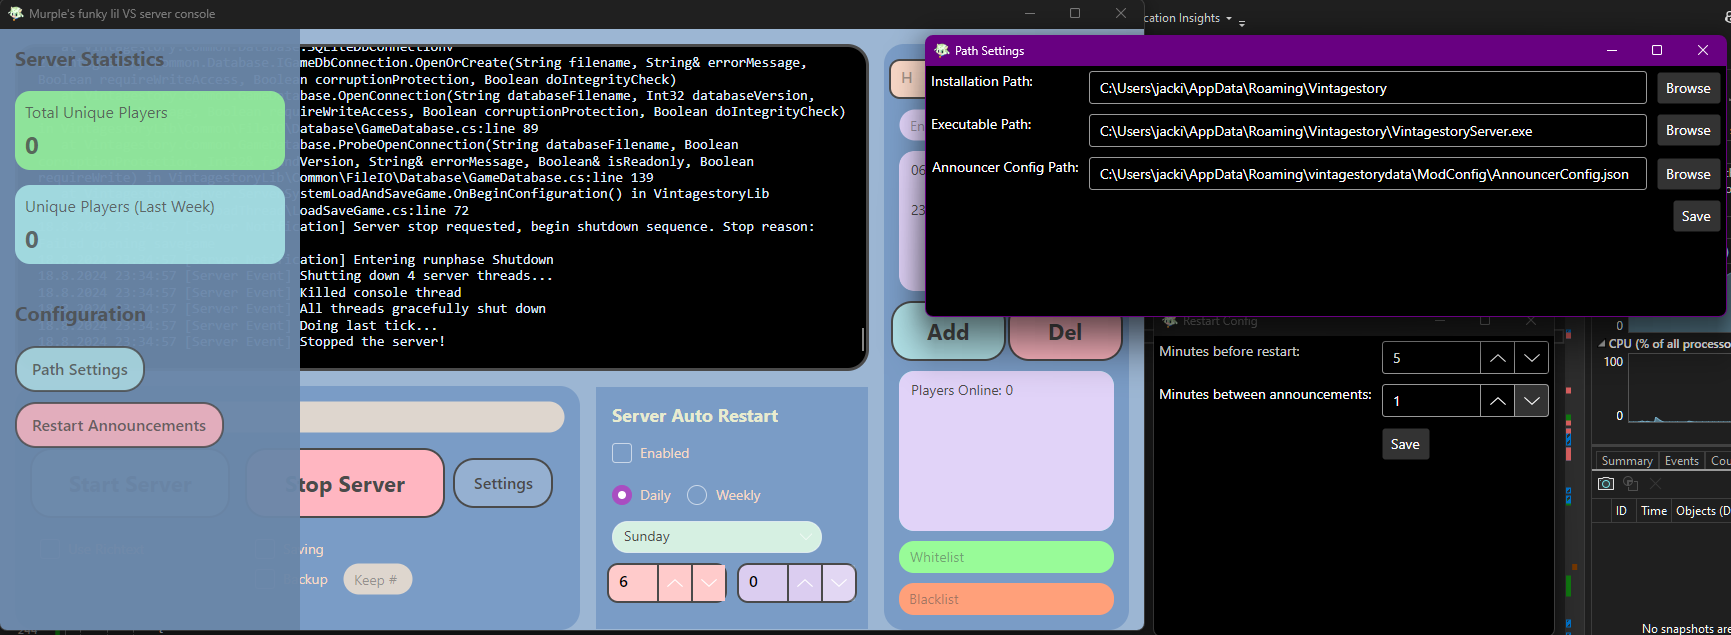The height and width of the screenshot is (635, 1731).
Task: Collapse the CPU graph section
Action: (1602, 344)
